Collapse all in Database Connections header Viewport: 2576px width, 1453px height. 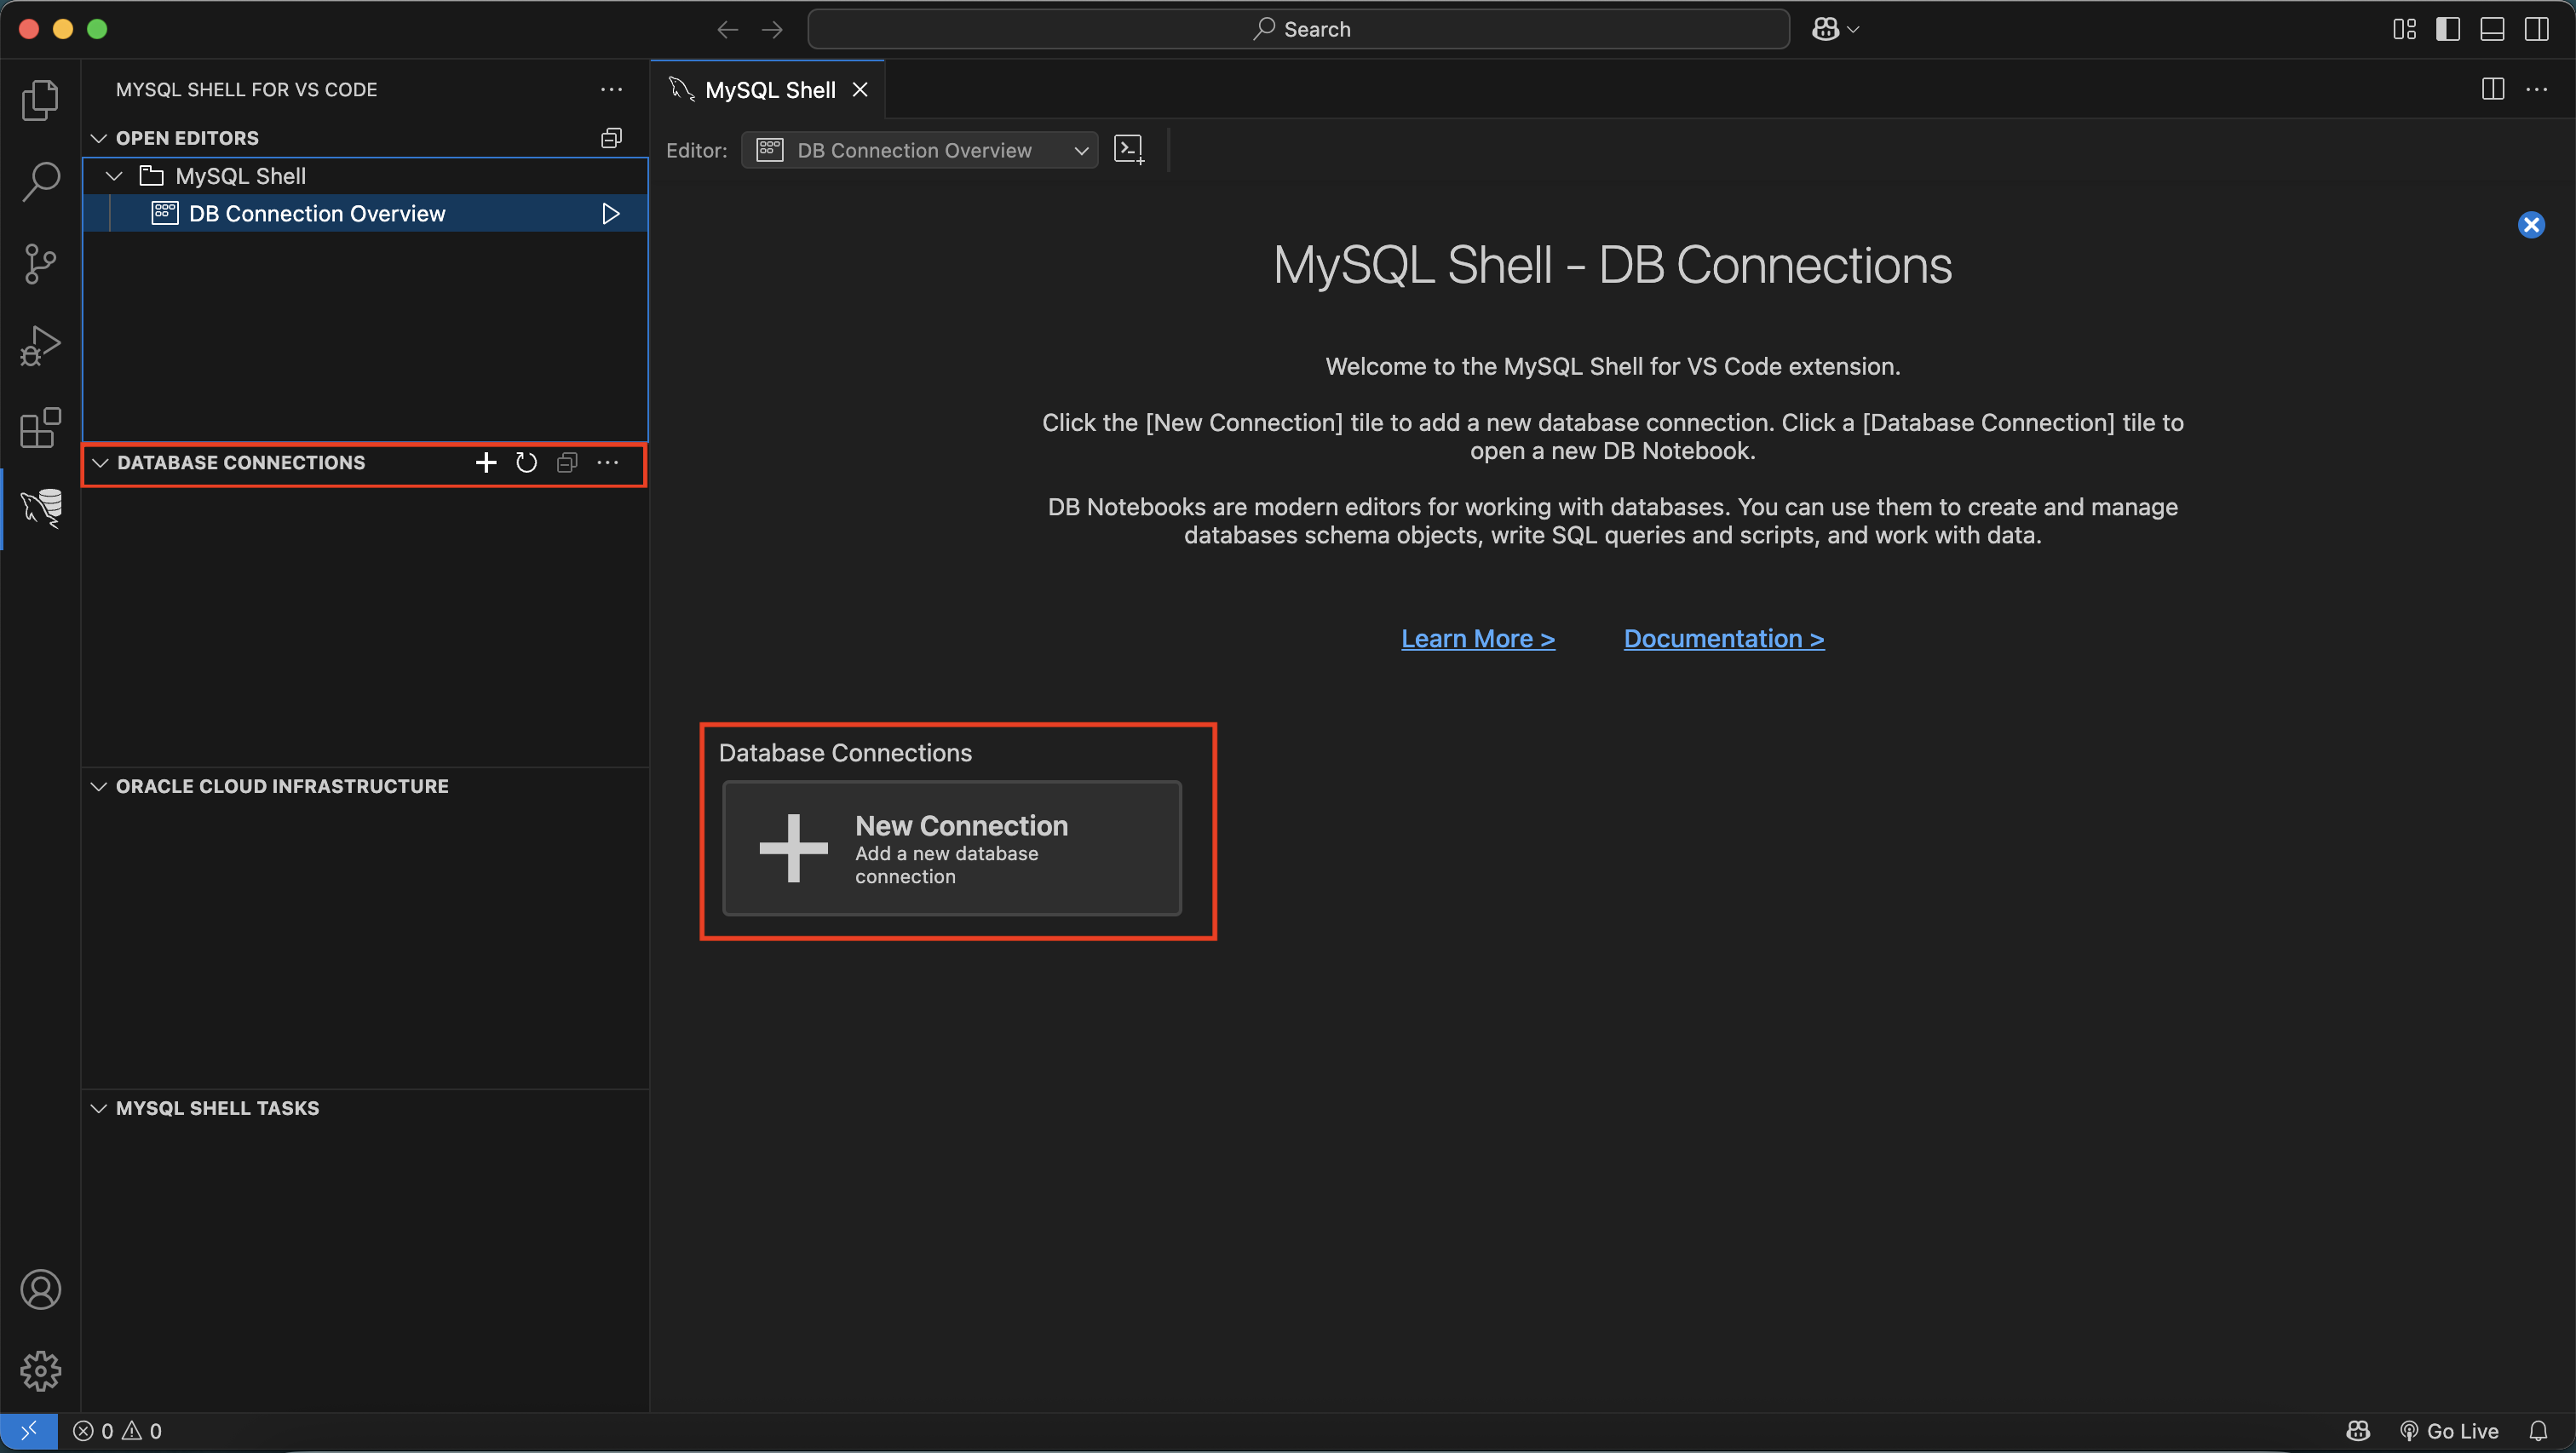(x=567, y=462)
